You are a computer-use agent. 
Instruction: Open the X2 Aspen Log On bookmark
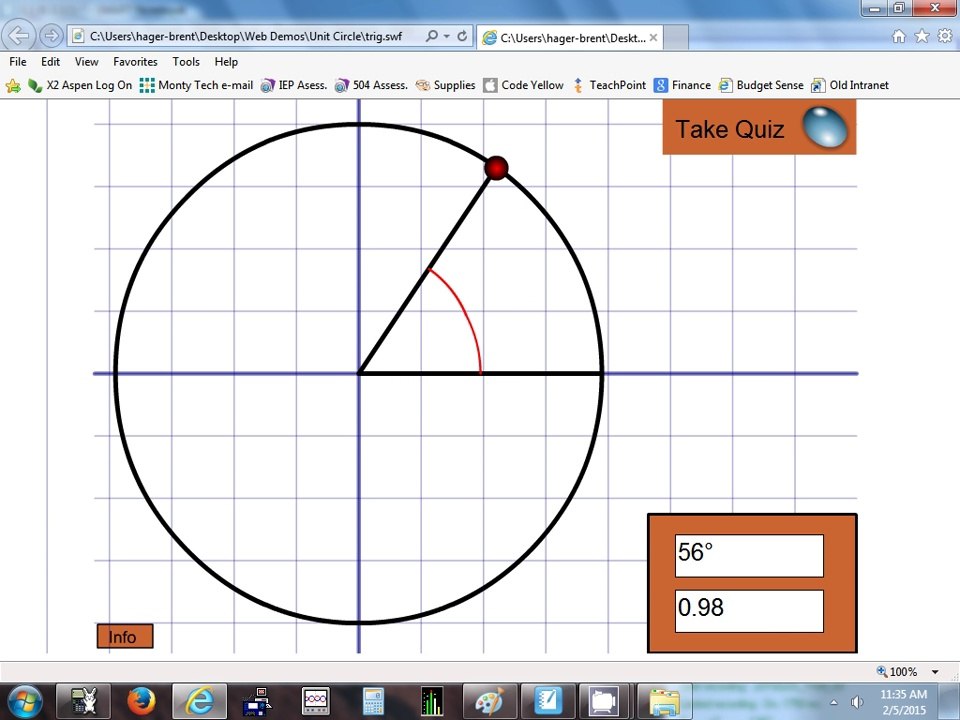pos(80,86)
